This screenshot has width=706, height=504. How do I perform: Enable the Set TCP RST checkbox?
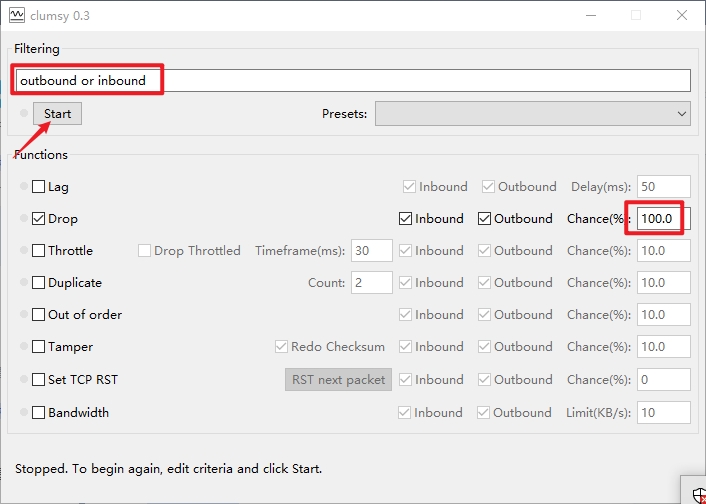pyautogui.click(x=39, y=380)
